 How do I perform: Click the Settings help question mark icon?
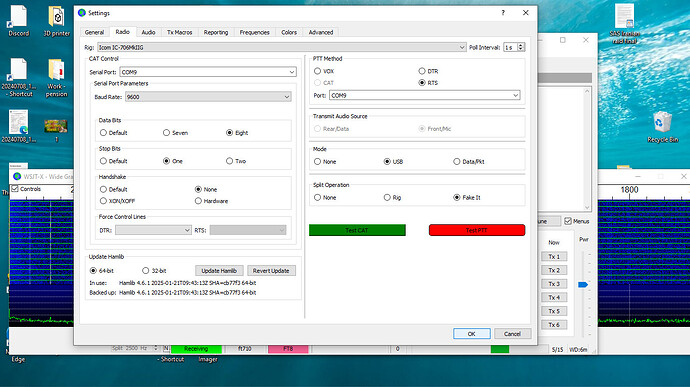coord(503,13)
